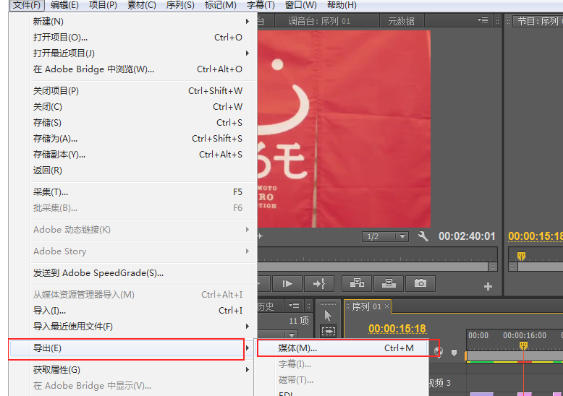Click the export frame camera icon
The image size is (563, 396).
[x=420, y=284]
